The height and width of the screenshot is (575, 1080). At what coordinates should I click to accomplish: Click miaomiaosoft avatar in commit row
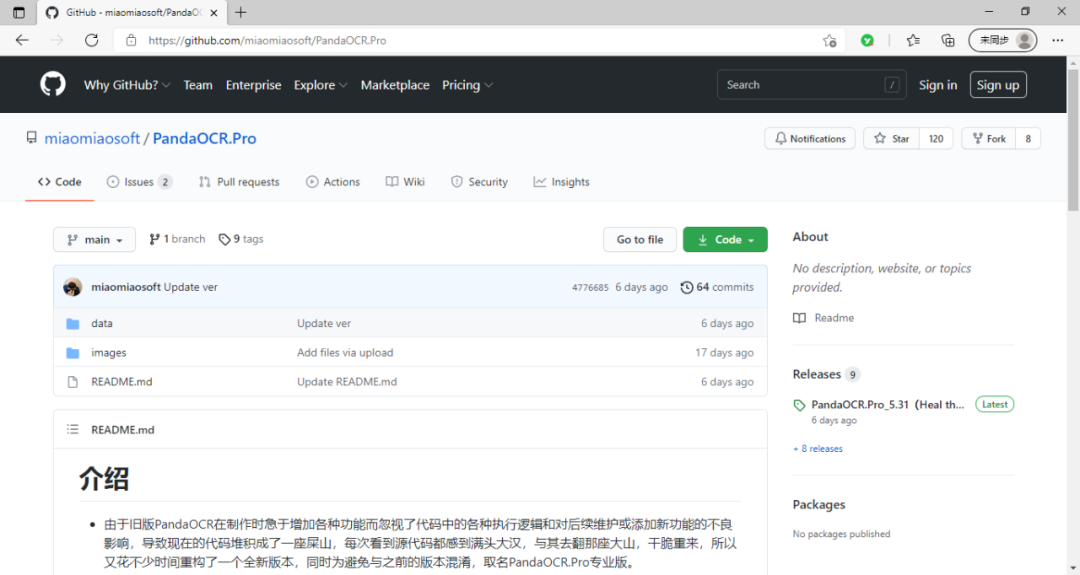[x=72, y=287]
